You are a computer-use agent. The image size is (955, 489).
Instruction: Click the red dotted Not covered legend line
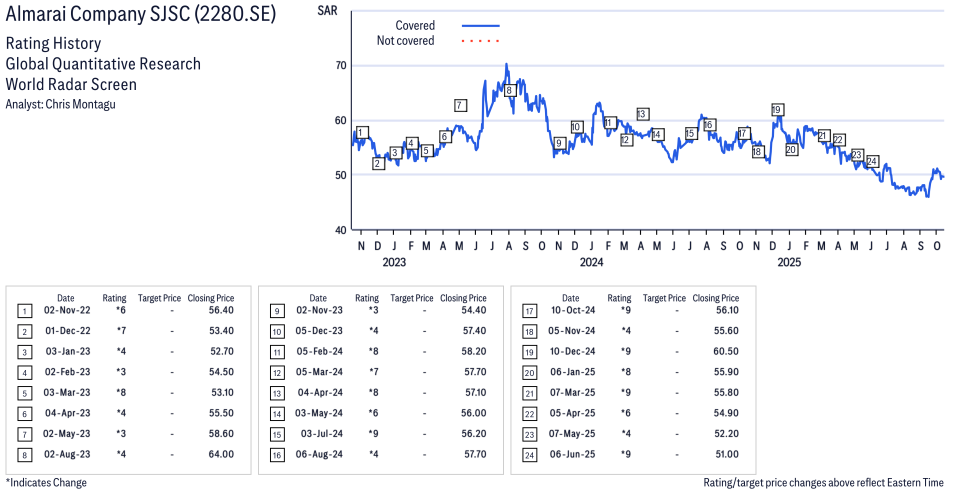(480, 41)
